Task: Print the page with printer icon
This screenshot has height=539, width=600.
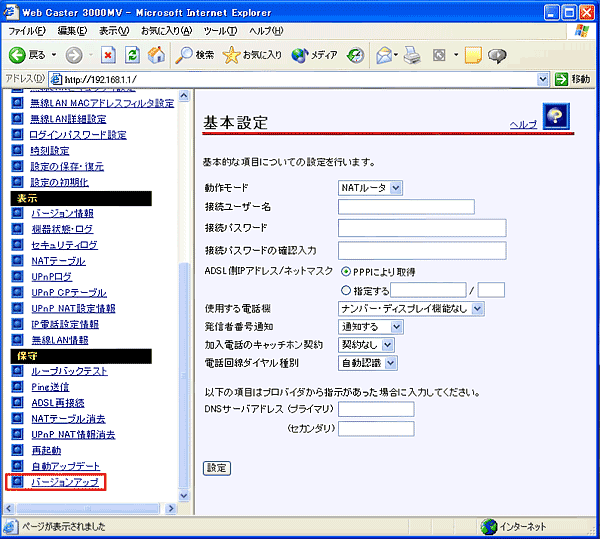Action: (412, 55)
